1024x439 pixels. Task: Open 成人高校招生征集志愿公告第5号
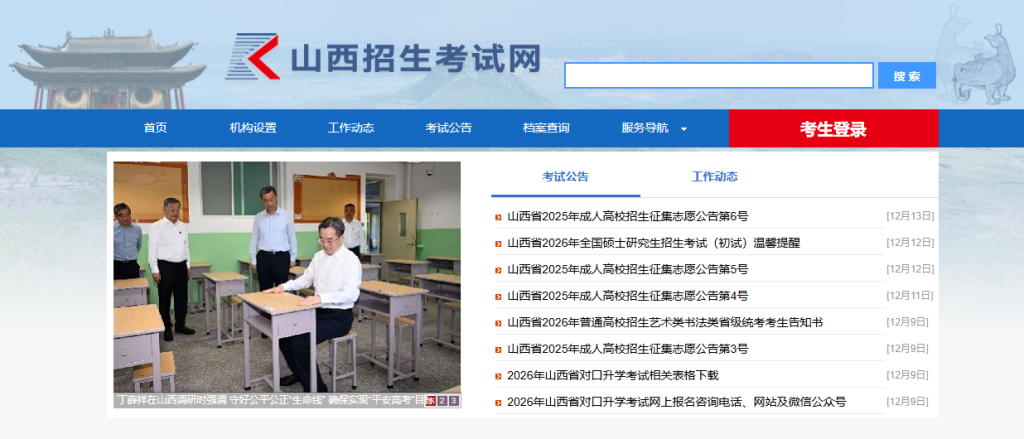(x=628, y=269)
